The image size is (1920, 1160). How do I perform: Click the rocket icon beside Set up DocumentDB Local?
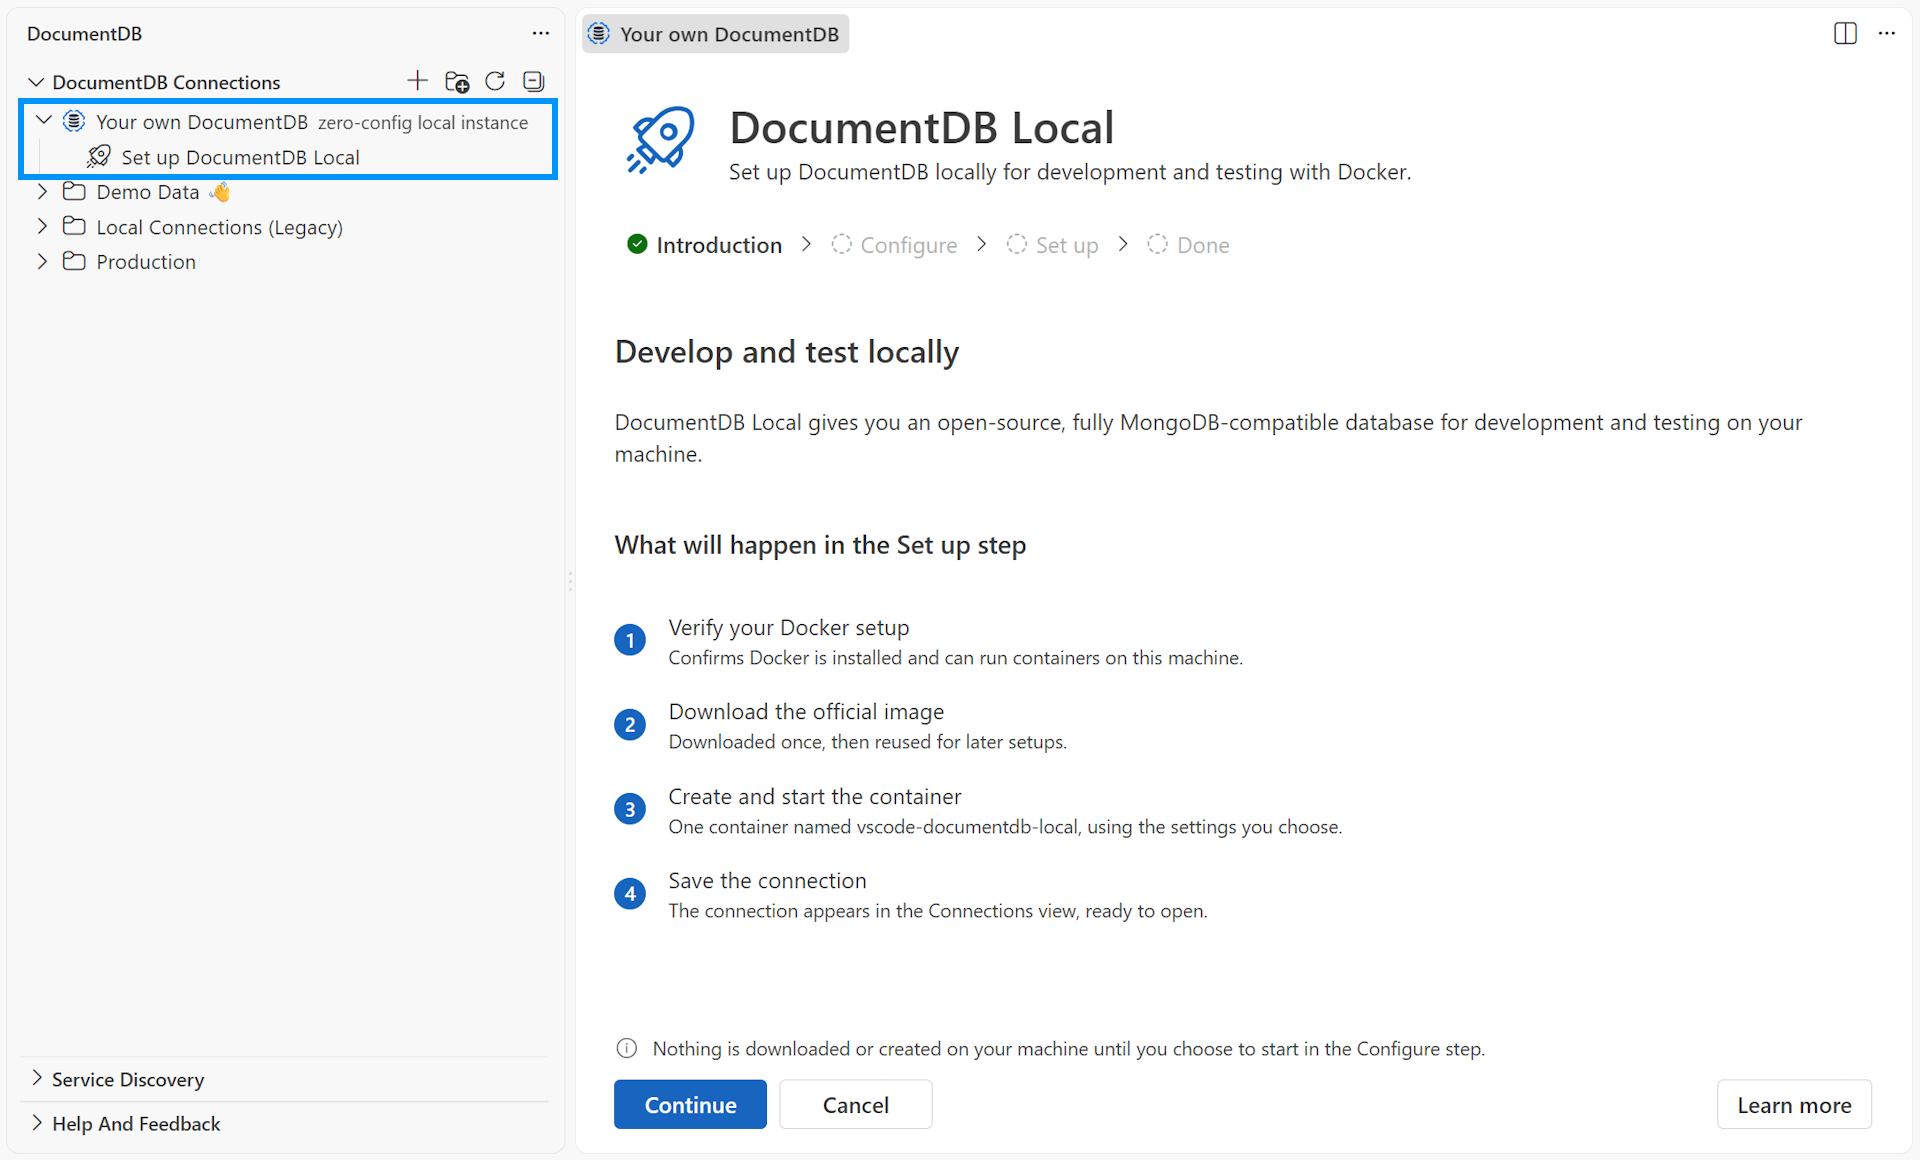99,156
